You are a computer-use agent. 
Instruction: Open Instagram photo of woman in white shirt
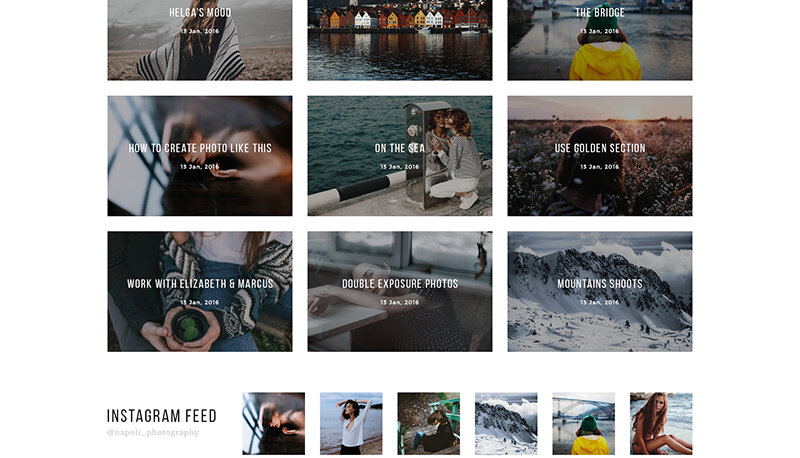[x=351, y=423]
